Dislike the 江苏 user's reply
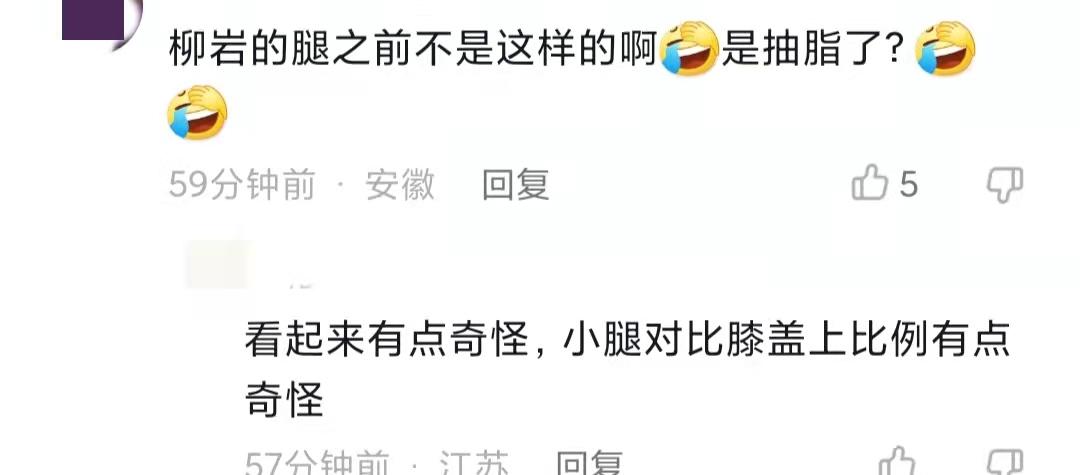The width and height of the screenshot is (1080, 475). [x=1005, y=462]
